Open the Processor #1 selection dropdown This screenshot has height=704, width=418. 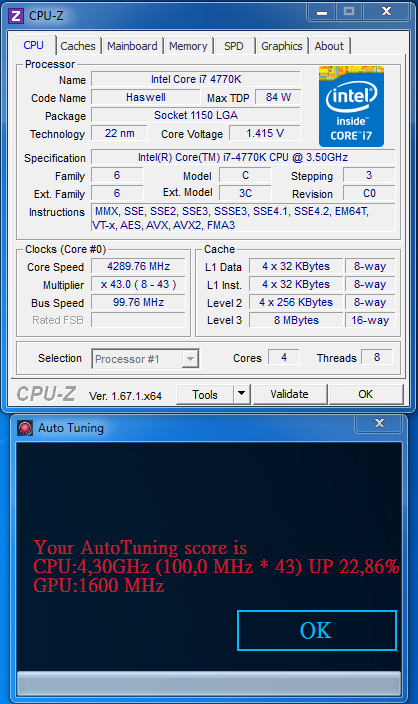145,359
